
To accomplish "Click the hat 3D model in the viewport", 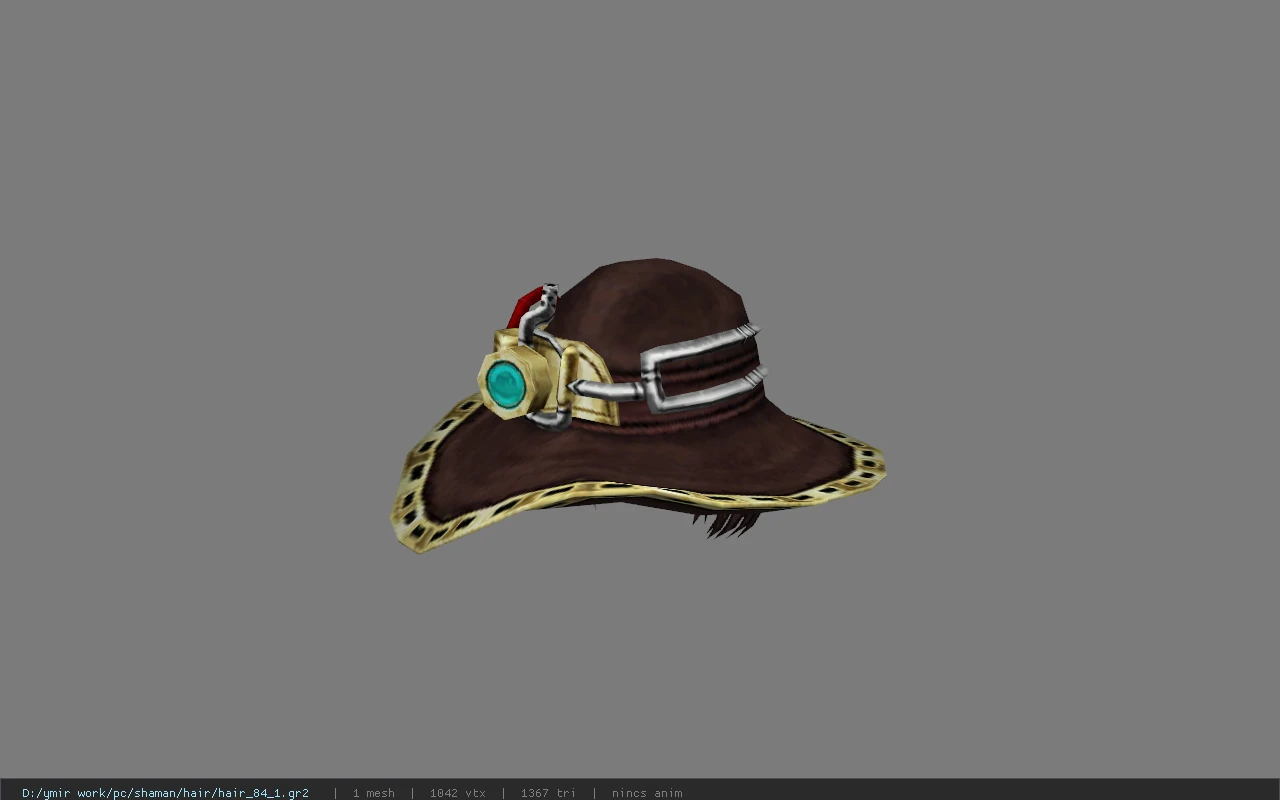I will pyautogui.click(x=638, y=405).
